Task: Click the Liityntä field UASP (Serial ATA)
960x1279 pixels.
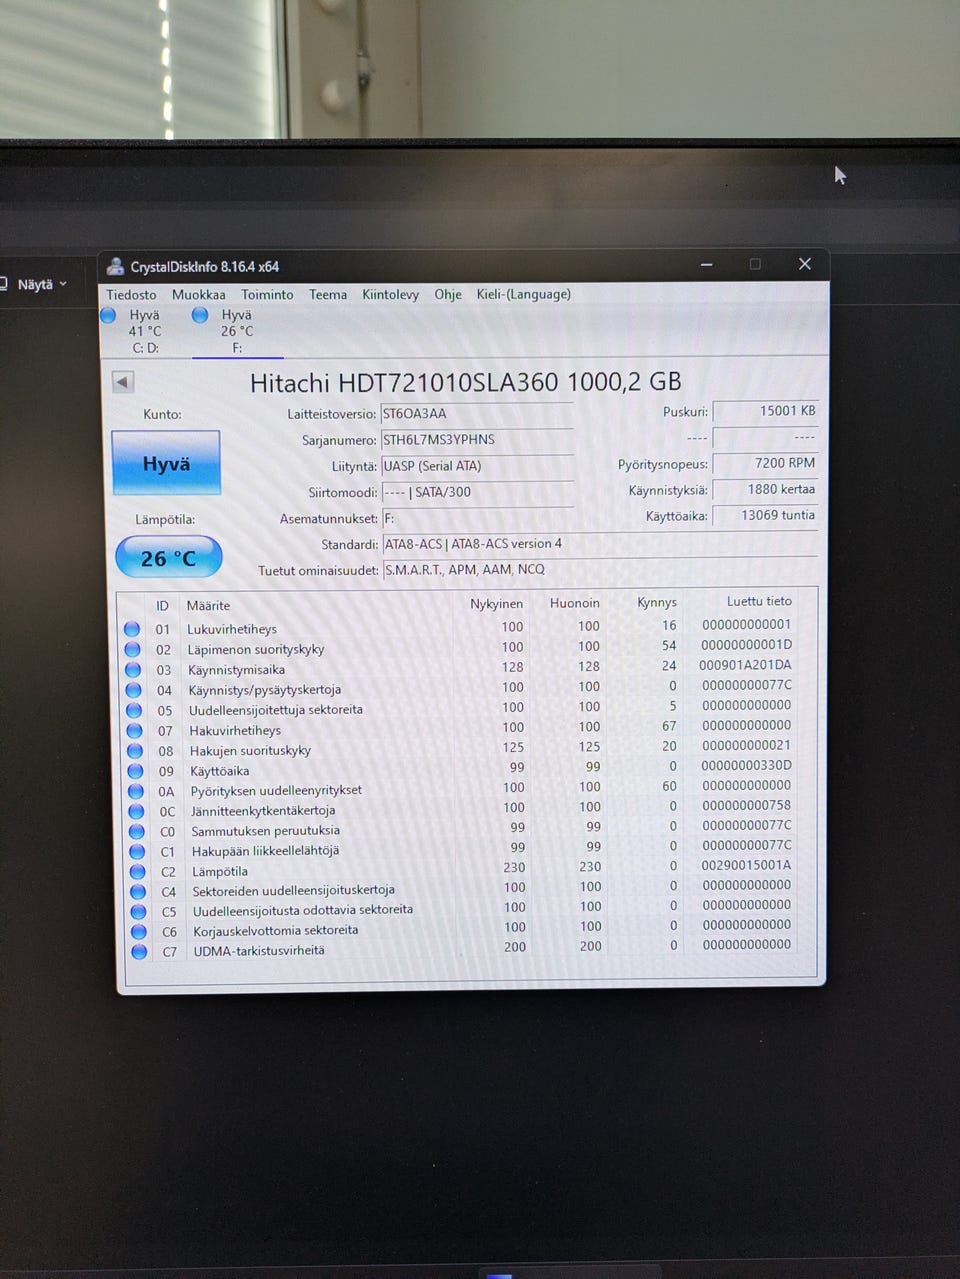Action: point(476,466)
